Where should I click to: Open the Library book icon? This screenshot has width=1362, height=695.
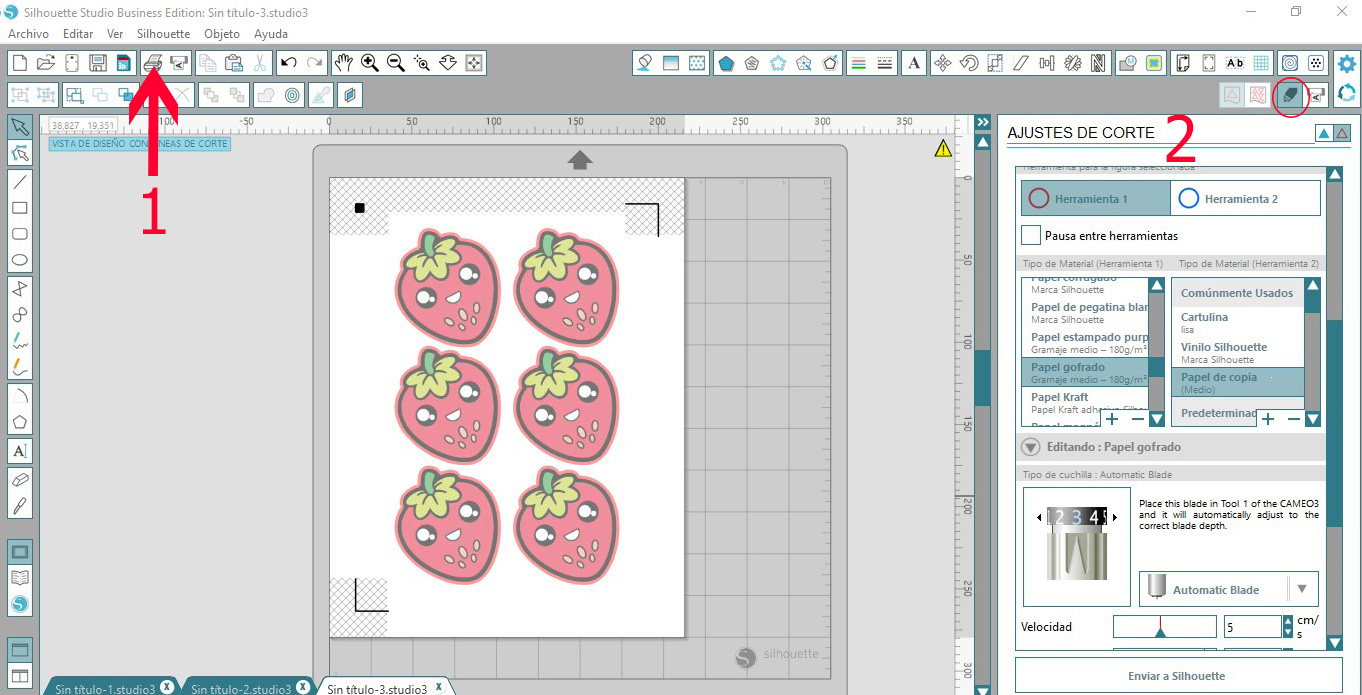[x=20, y=578]
